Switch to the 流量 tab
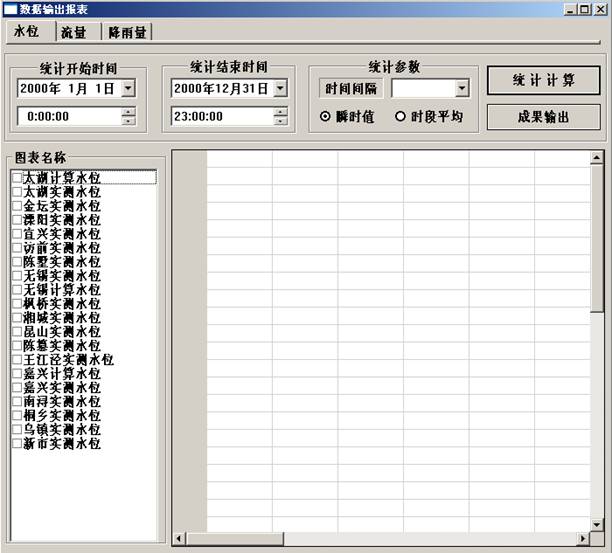This screenshot has width=612, height=553. pyautogui.click(x=73, y=32)
